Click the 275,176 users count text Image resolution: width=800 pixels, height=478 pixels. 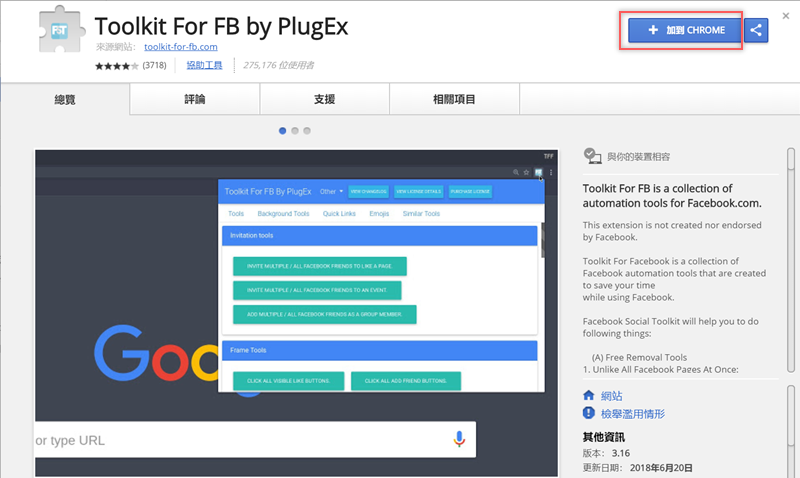(x=279, y=65)
